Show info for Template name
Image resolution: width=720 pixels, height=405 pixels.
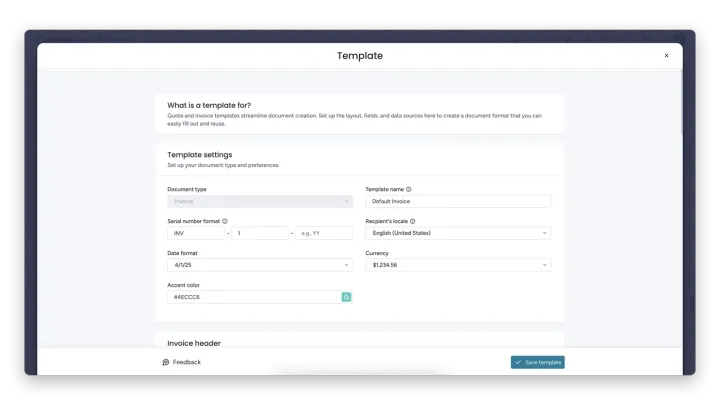[409, 189]
